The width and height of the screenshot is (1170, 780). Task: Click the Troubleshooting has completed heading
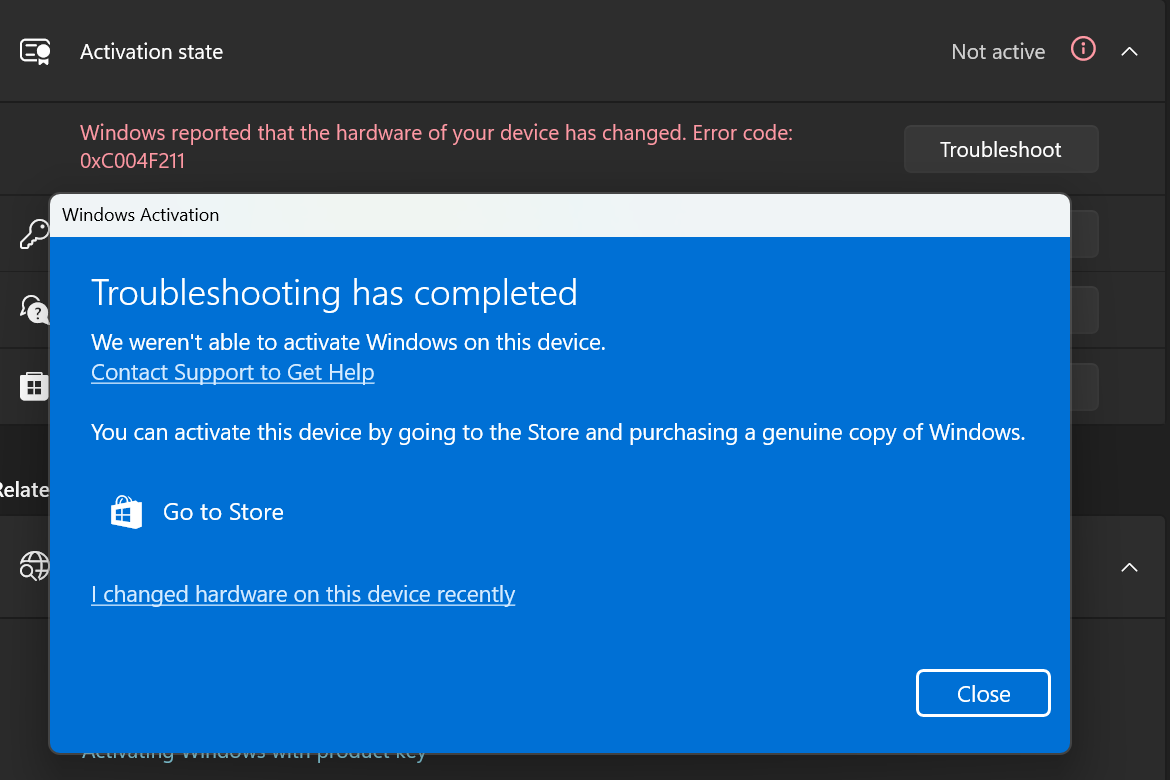334,293
